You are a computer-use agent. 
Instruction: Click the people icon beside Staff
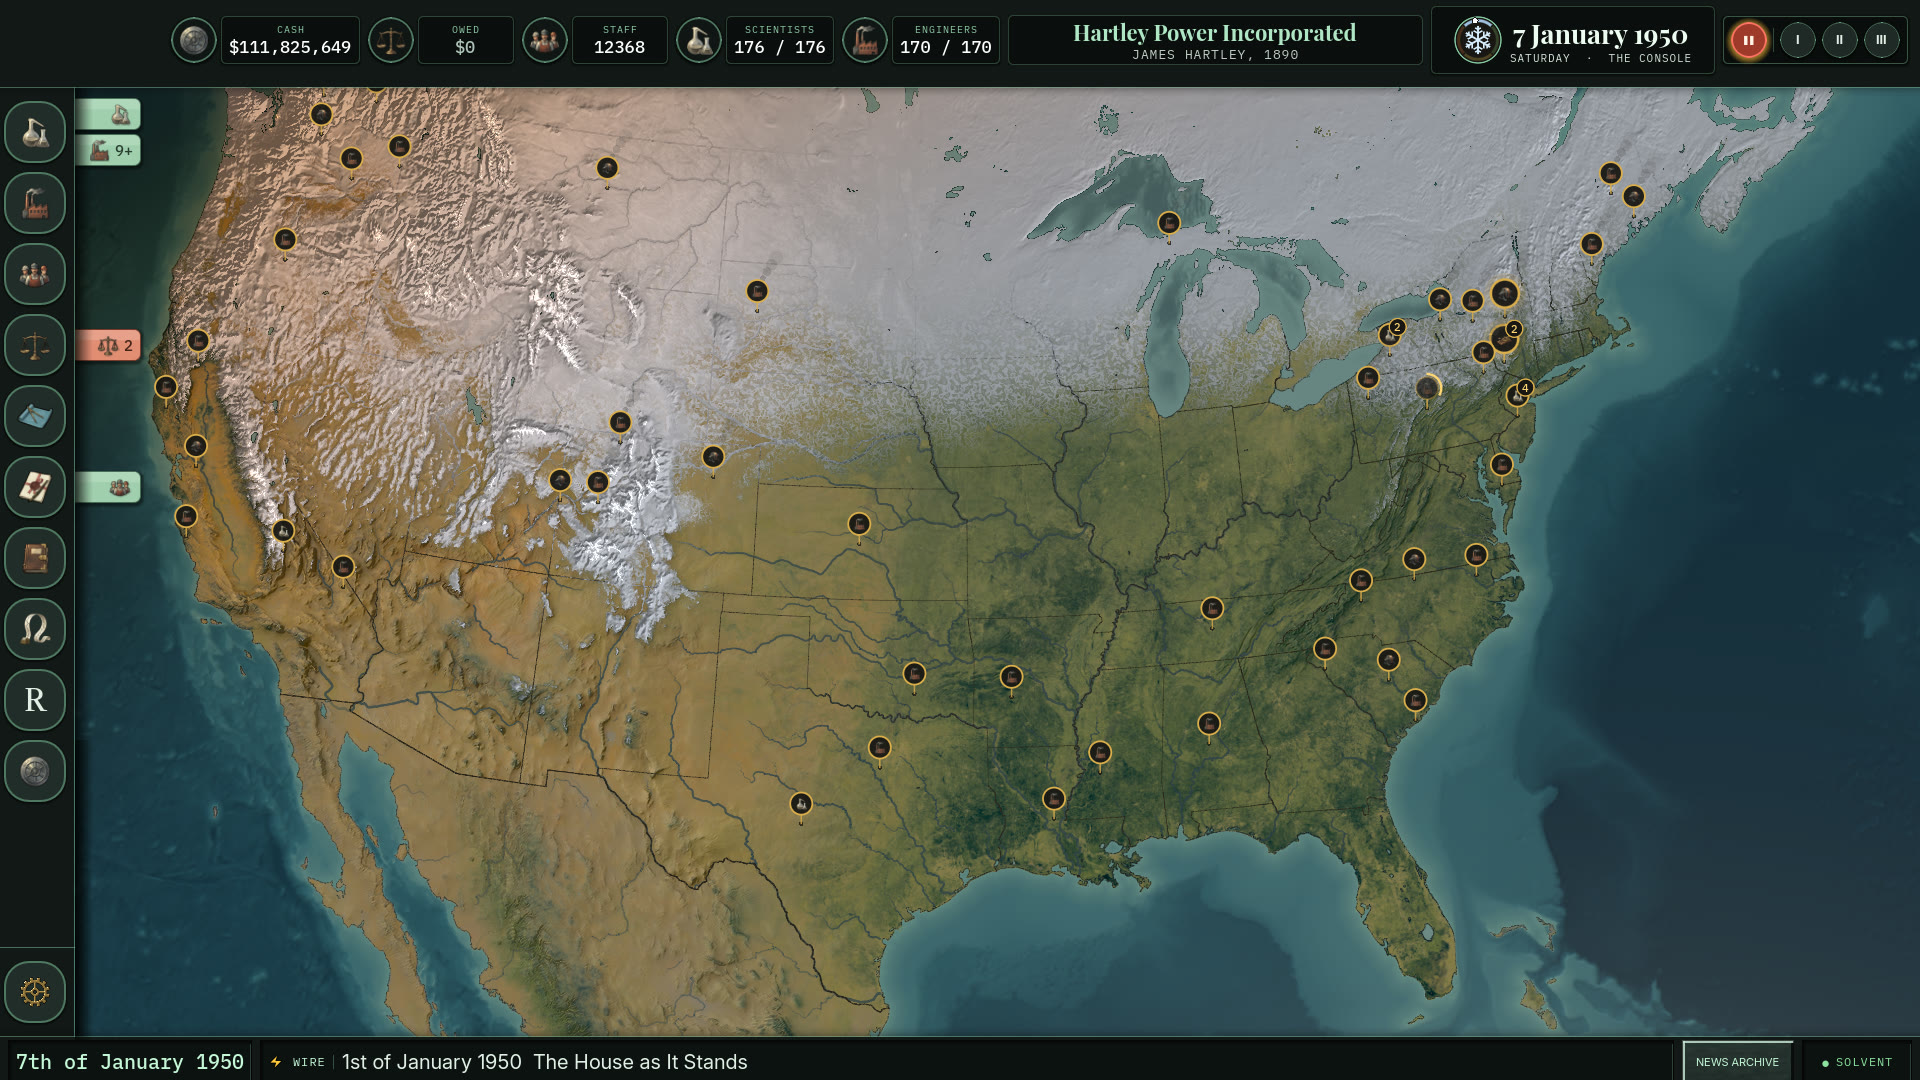point(545,41)
